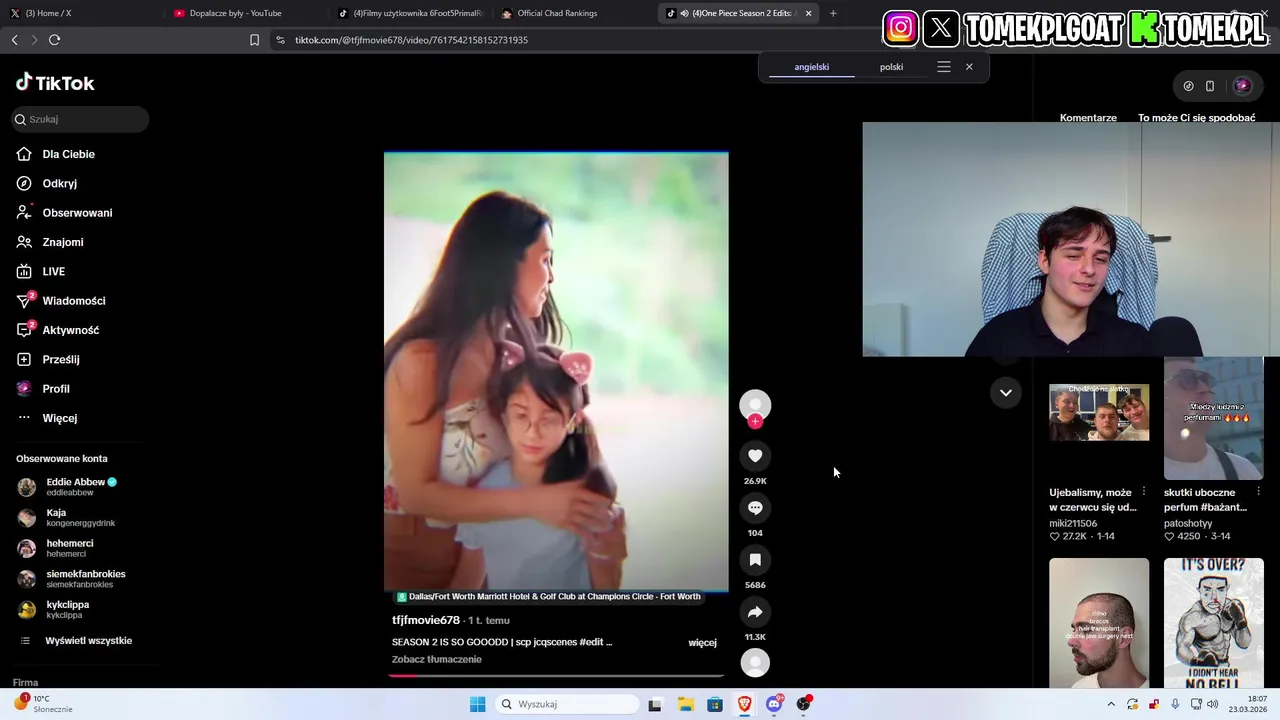Open tfjfmovie678 username link
The width and height of the screenshot is (1280, 720).
tap(426, 620)
